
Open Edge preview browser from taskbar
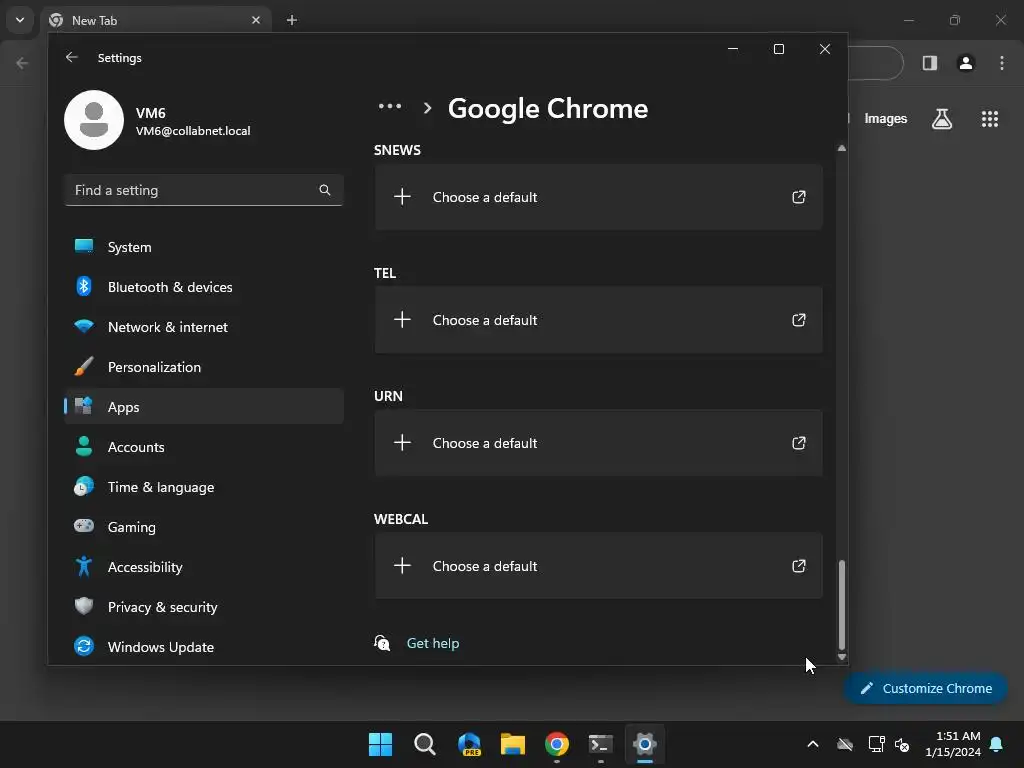click(469, 744)
